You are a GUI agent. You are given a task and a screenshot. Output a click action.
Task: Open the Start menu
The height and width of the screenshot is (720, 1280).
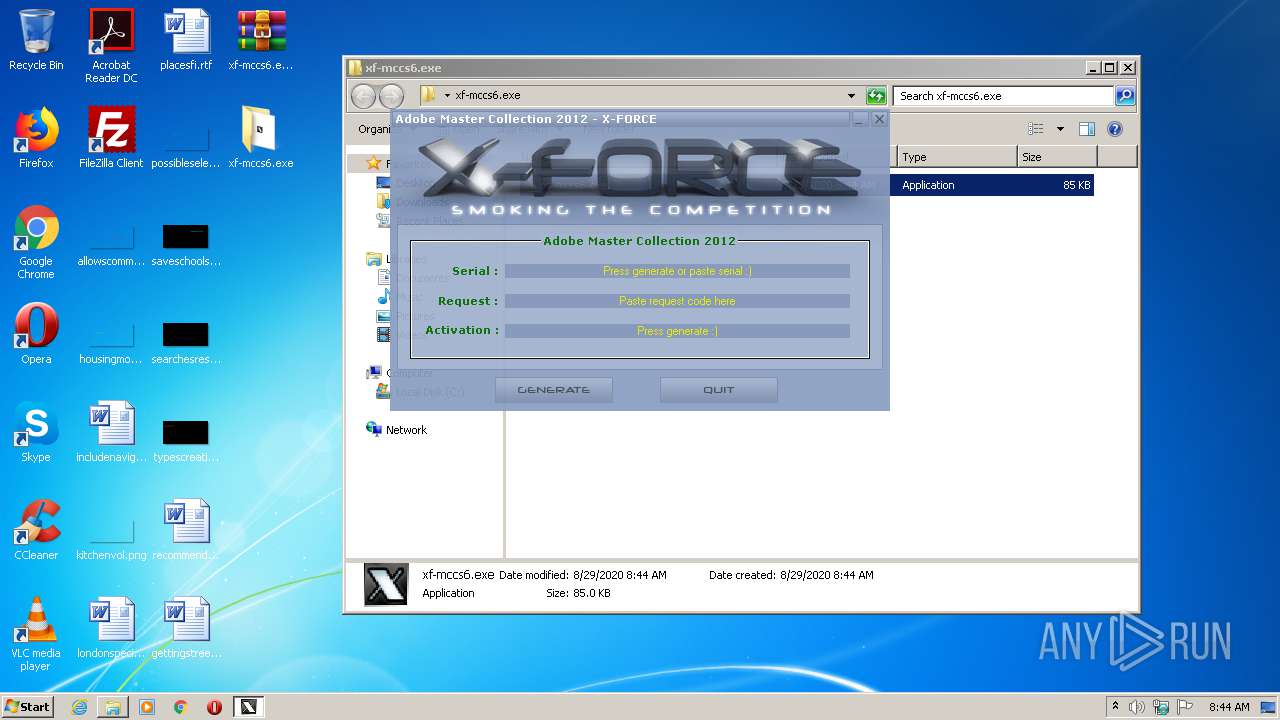pos(27,707)
